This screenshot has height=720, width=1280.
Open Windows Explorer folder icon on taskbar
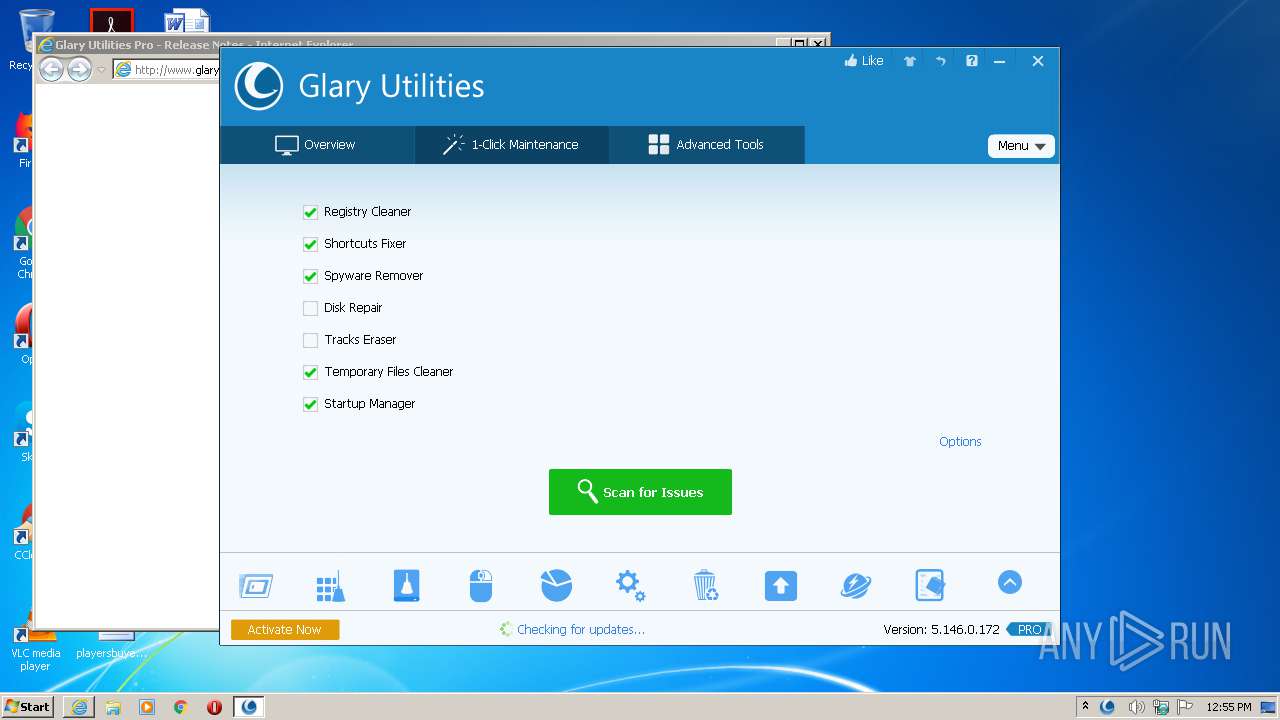113,707
